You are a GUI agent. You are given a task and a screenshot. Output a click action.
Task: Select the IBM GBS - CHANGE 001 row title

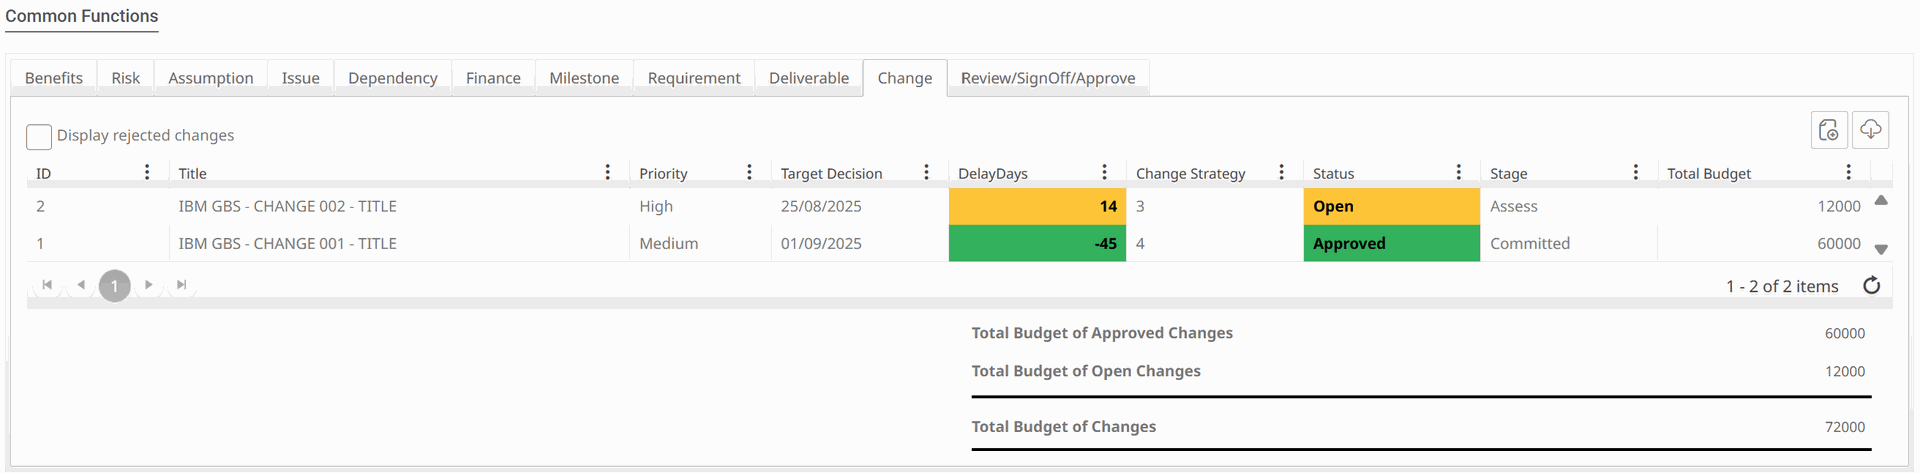[x=287, y=243]
